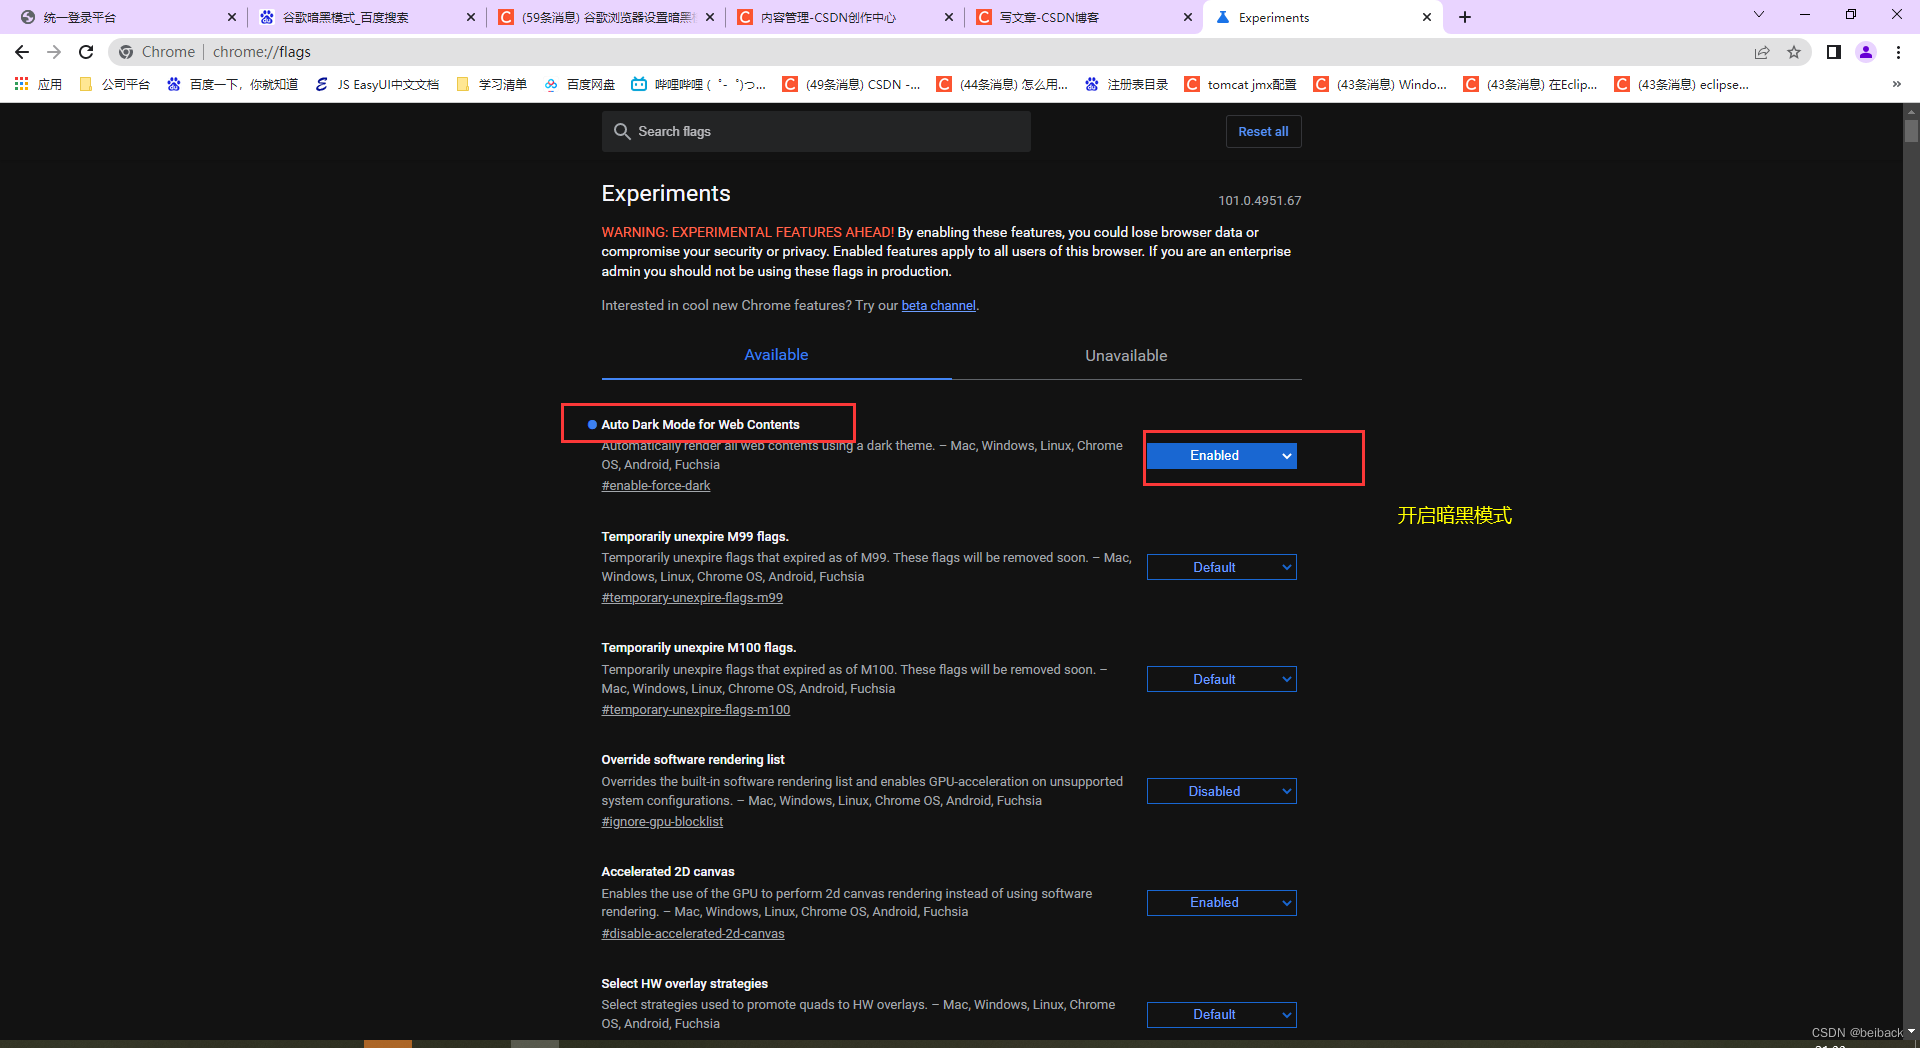Follow the beta channel link
Image resolution: width=1920 pixels, height=1048 pixels.
click(938, 306)
